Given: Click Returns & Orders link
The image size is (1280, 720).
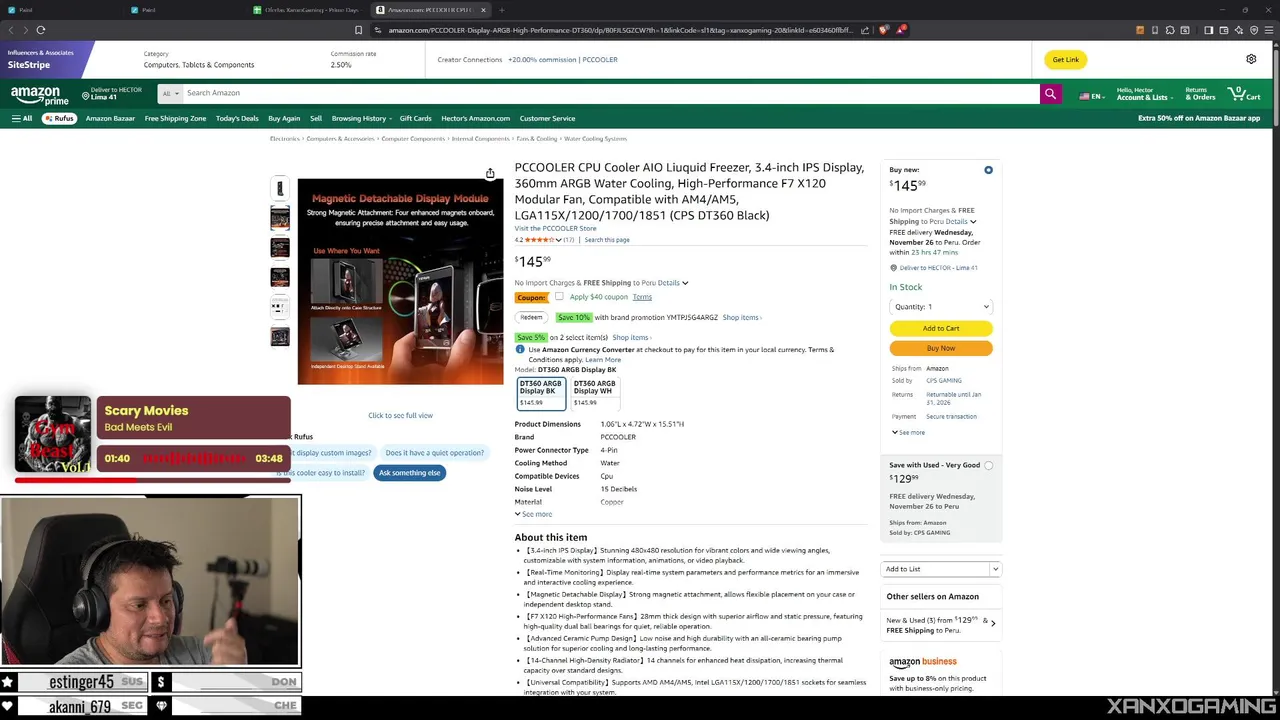Looking at the screenshot, I should click(x=1200, y=94).
